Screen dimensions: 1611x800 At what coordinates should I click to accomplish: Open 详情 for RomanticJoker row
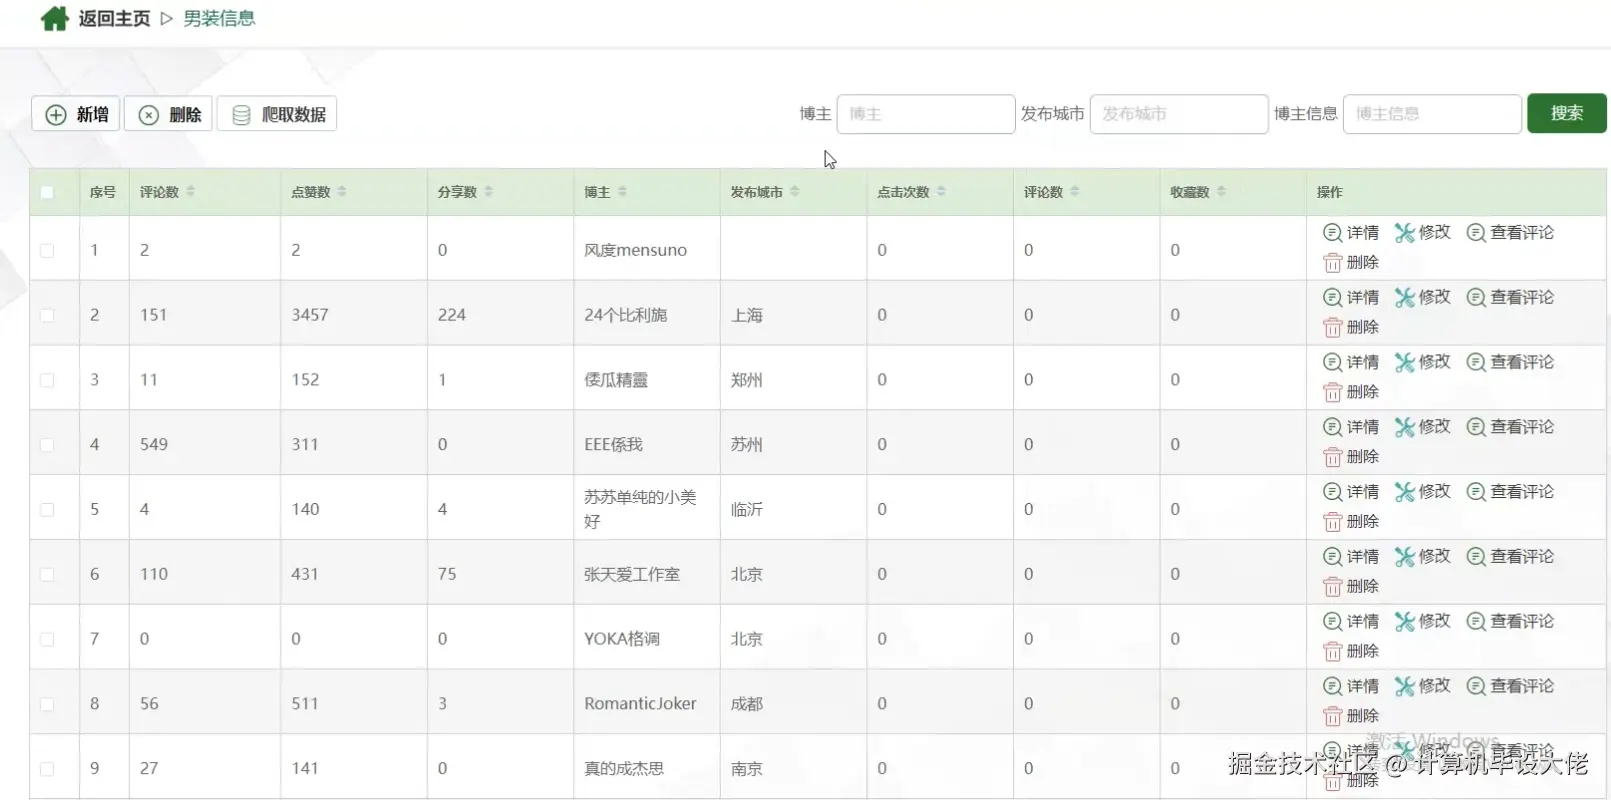tap(1351, 686)
